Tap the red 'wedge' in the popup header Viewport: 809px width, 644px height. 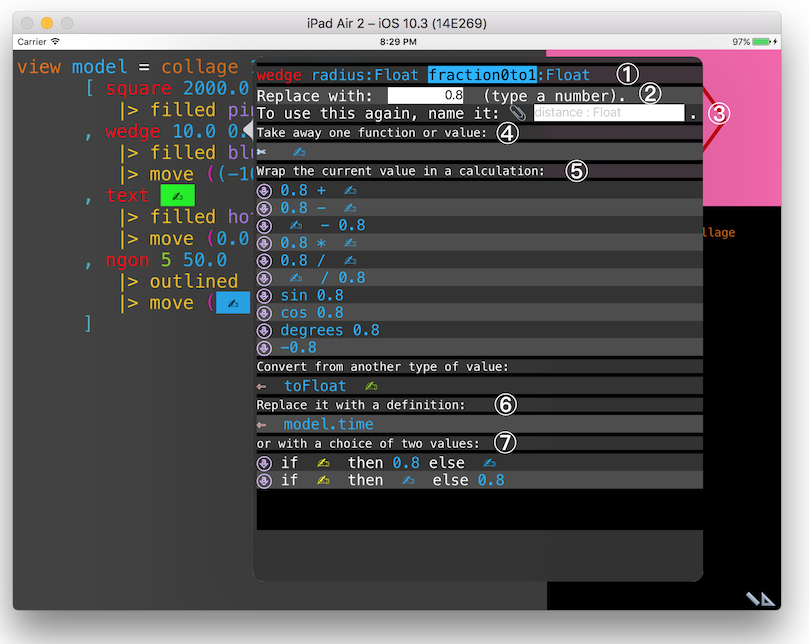pyautogui.click(x=279, y=75)
